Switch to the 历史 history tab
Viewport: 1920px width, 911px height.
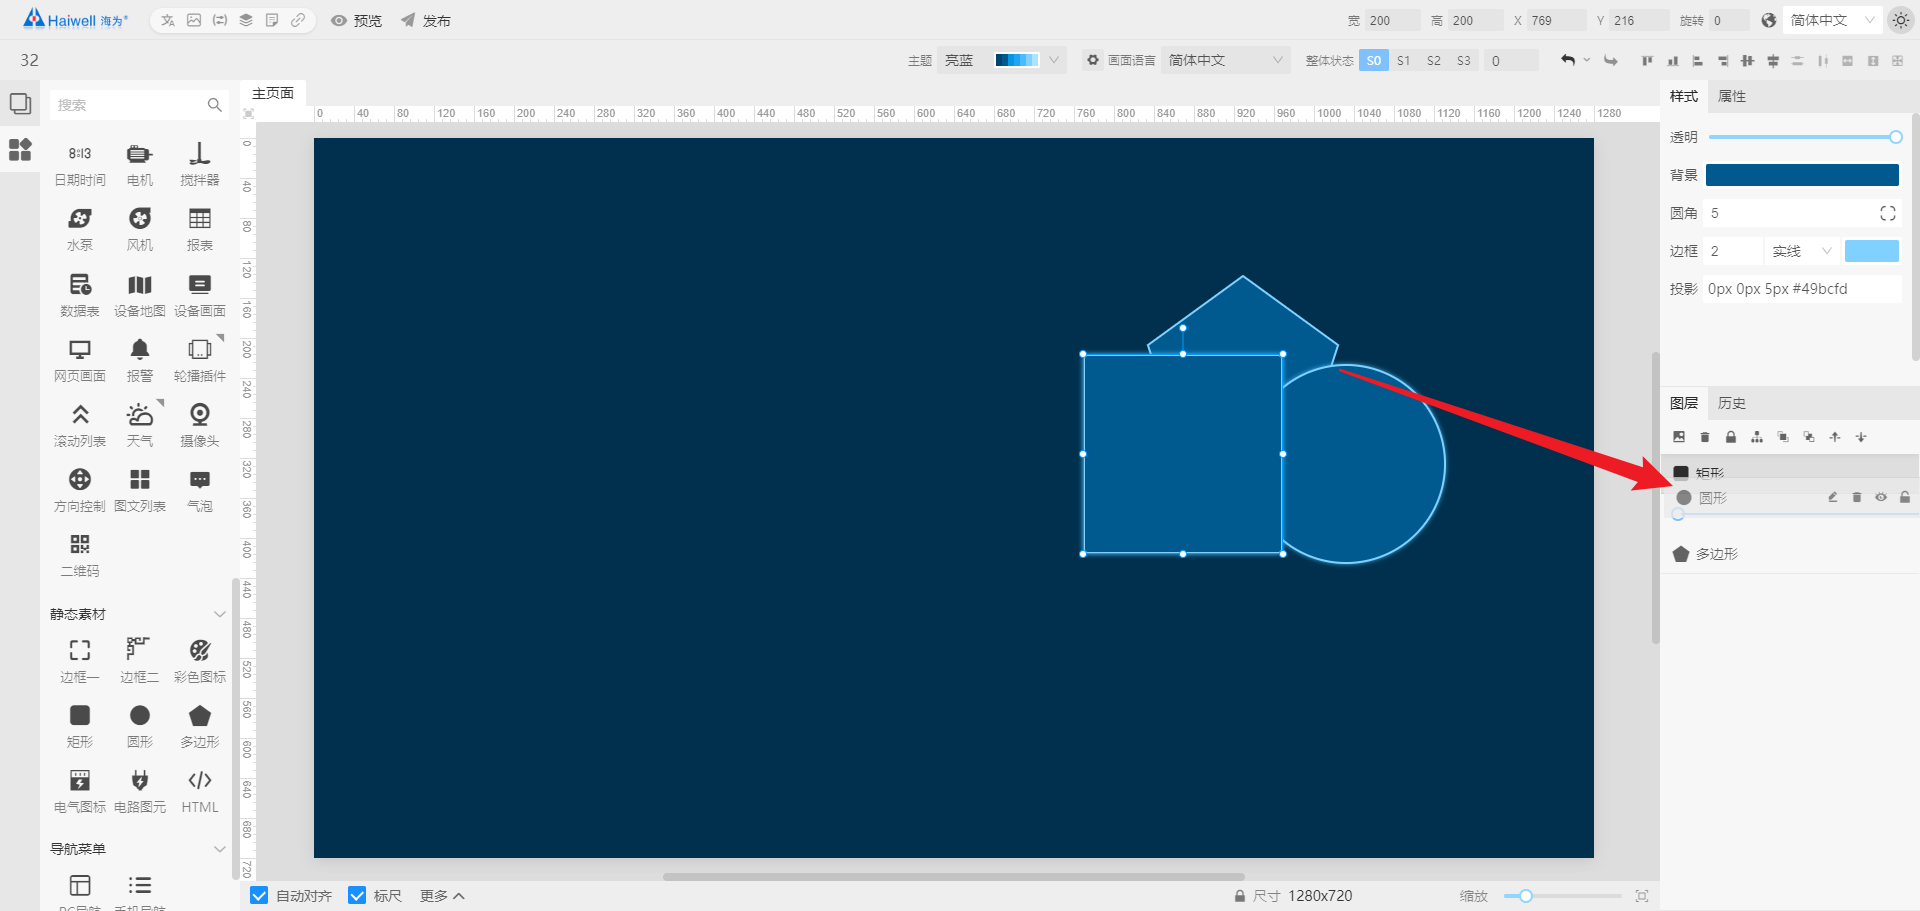[1732, 403]
